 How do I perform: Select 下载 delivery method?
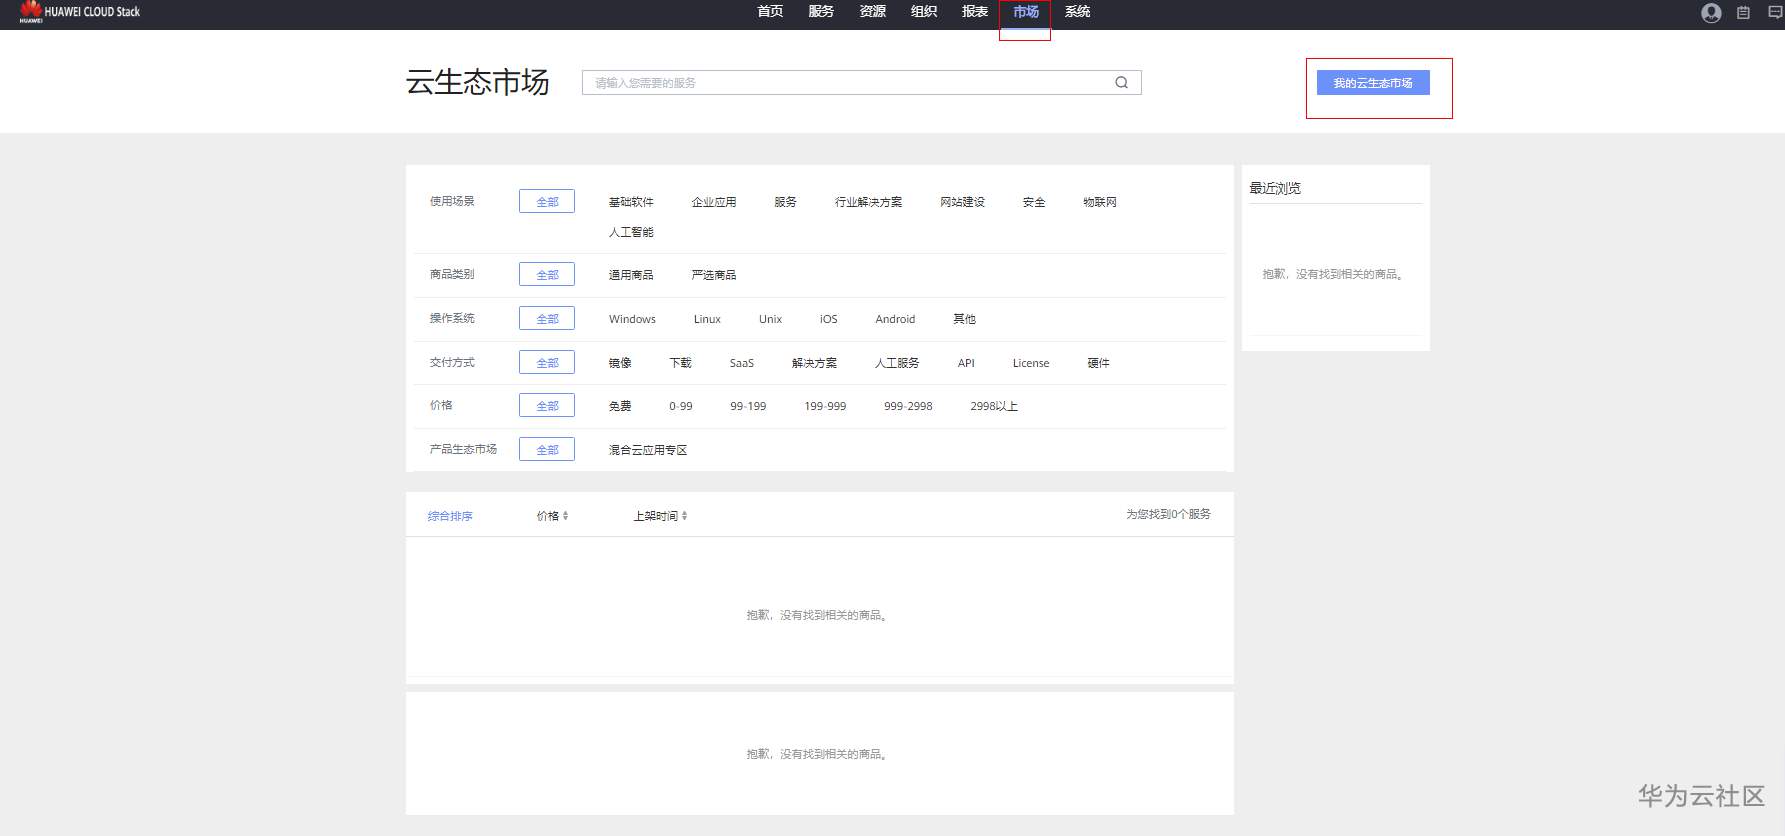click(681, 363)
